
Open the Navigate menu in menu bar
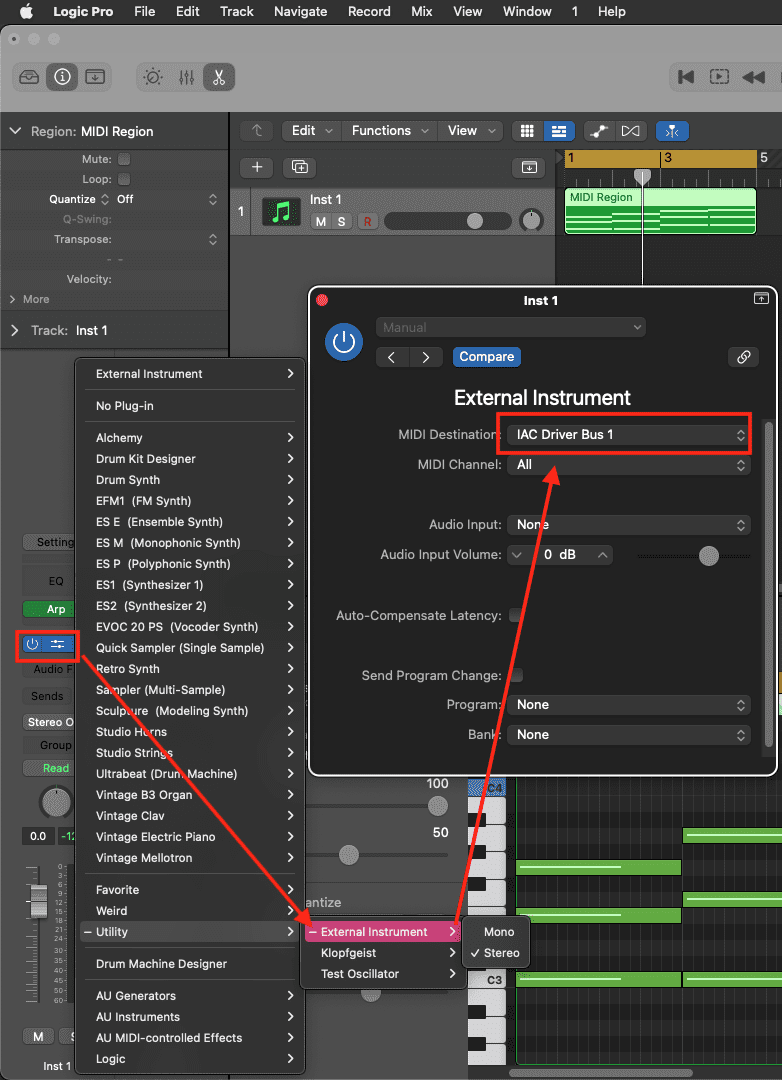pyautogui.click(x=300, y=12)
